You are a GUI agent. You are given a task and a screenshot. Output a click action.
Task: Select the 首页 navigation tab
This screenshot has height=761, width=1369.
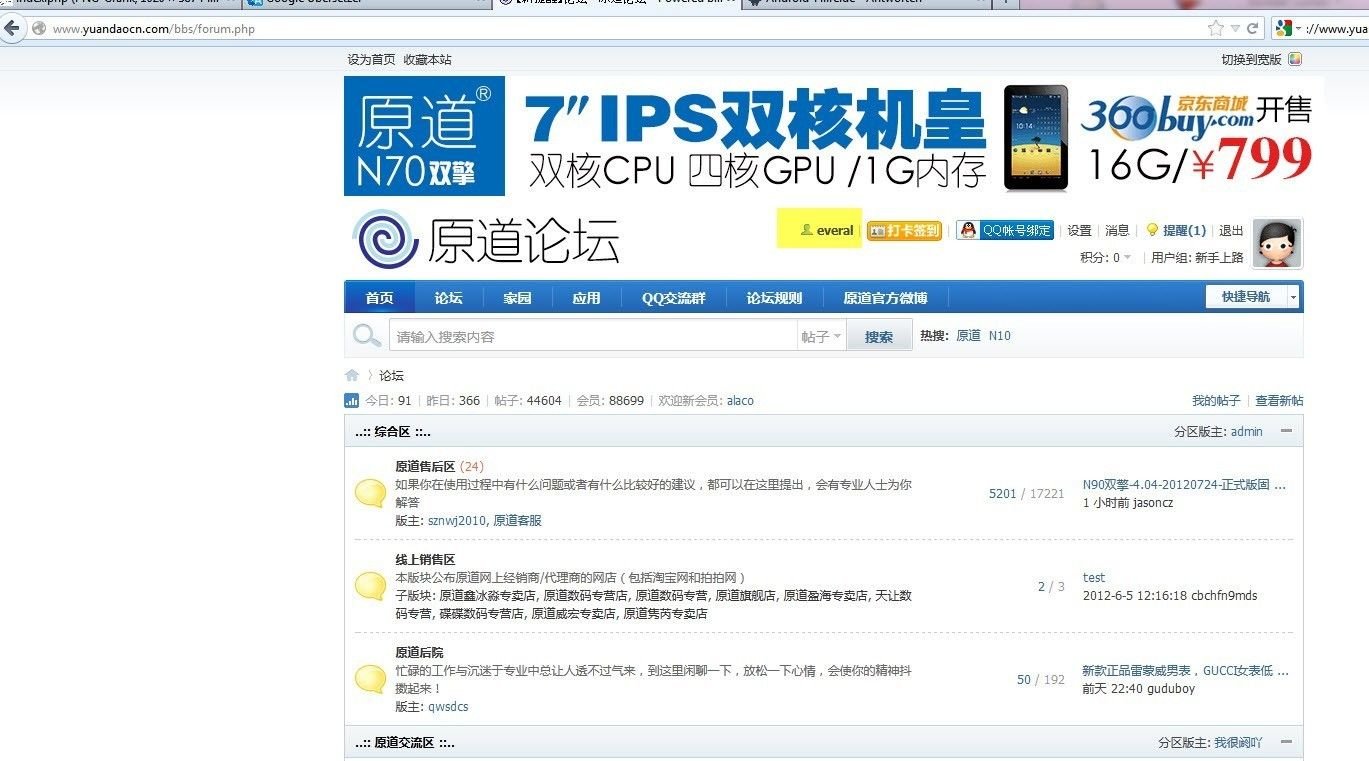pos(379,298)
